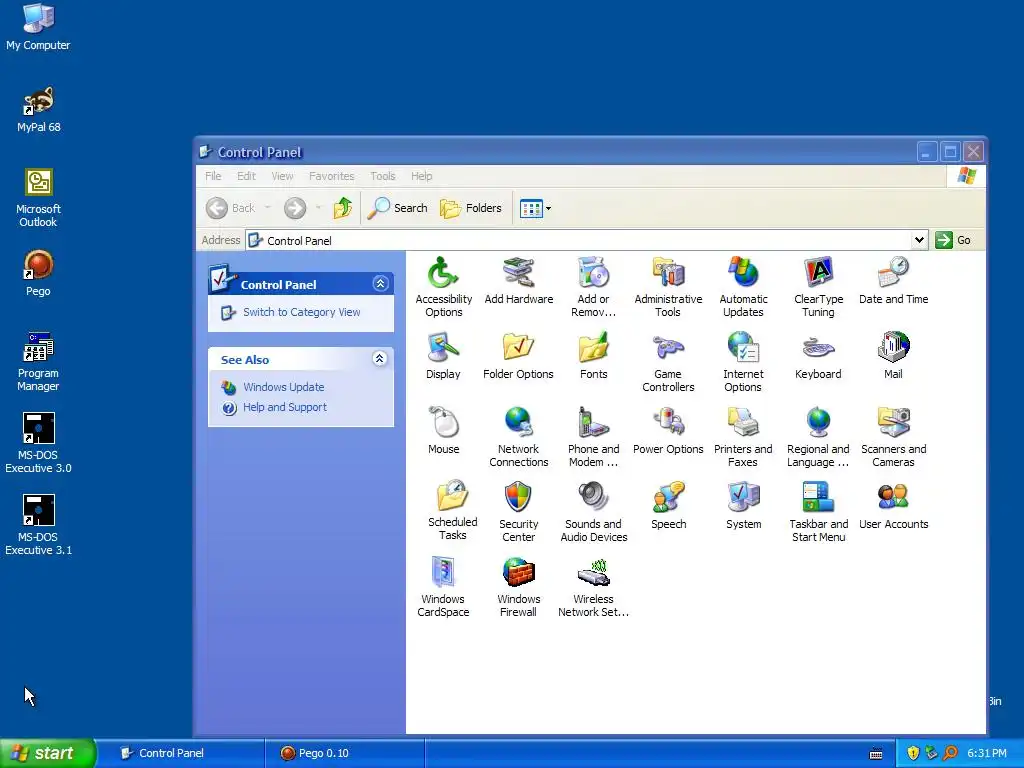Open the Views dropdown arrow in toolbar
Image resolution: width=1024 pixels, height=768 pixels.
pos(548,208)
